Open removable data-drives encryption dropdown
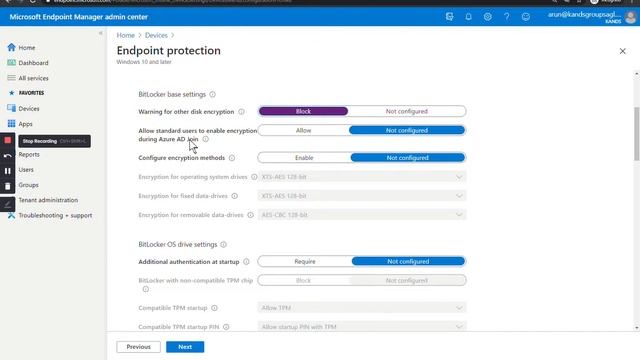 362,215
